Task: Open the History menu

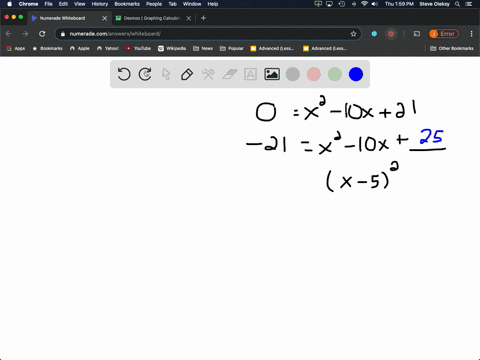Action: [x=100, y=4]
